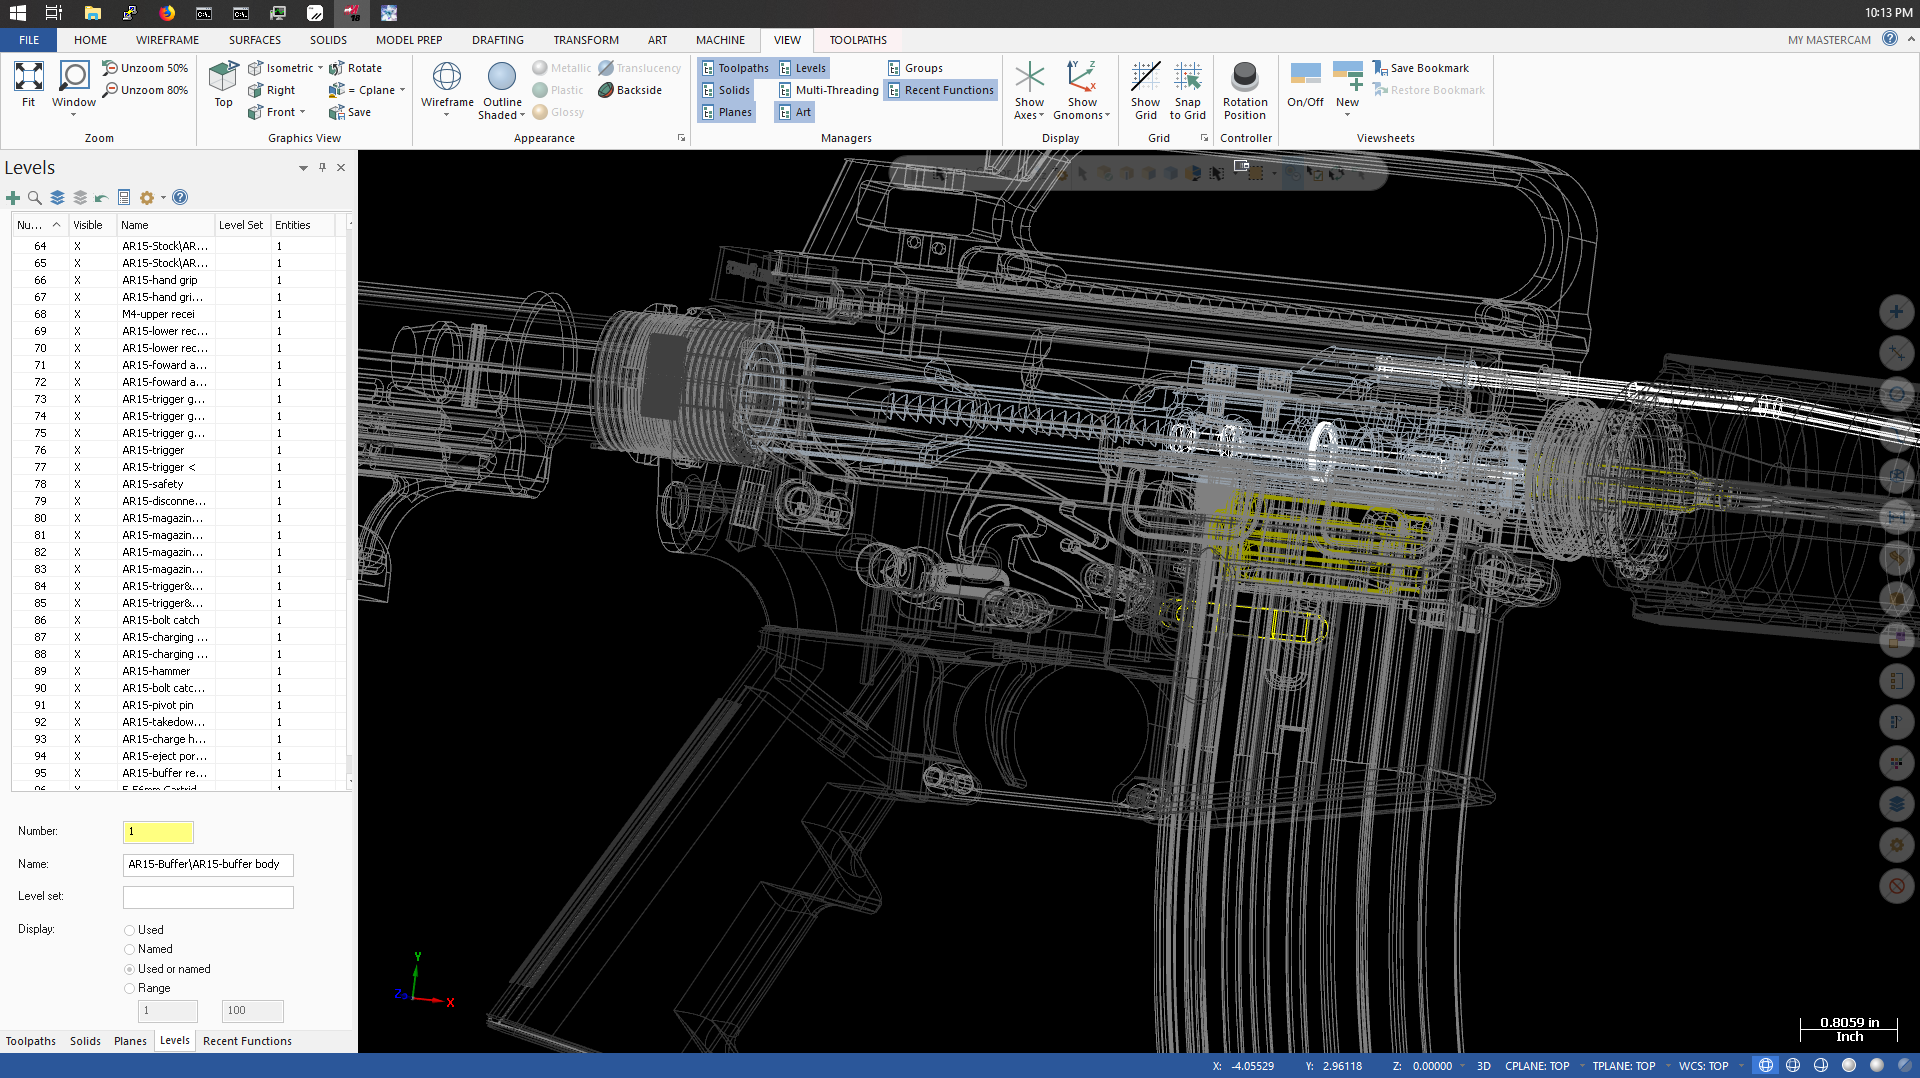Select Outline Shaded appearance

(502, 90)
